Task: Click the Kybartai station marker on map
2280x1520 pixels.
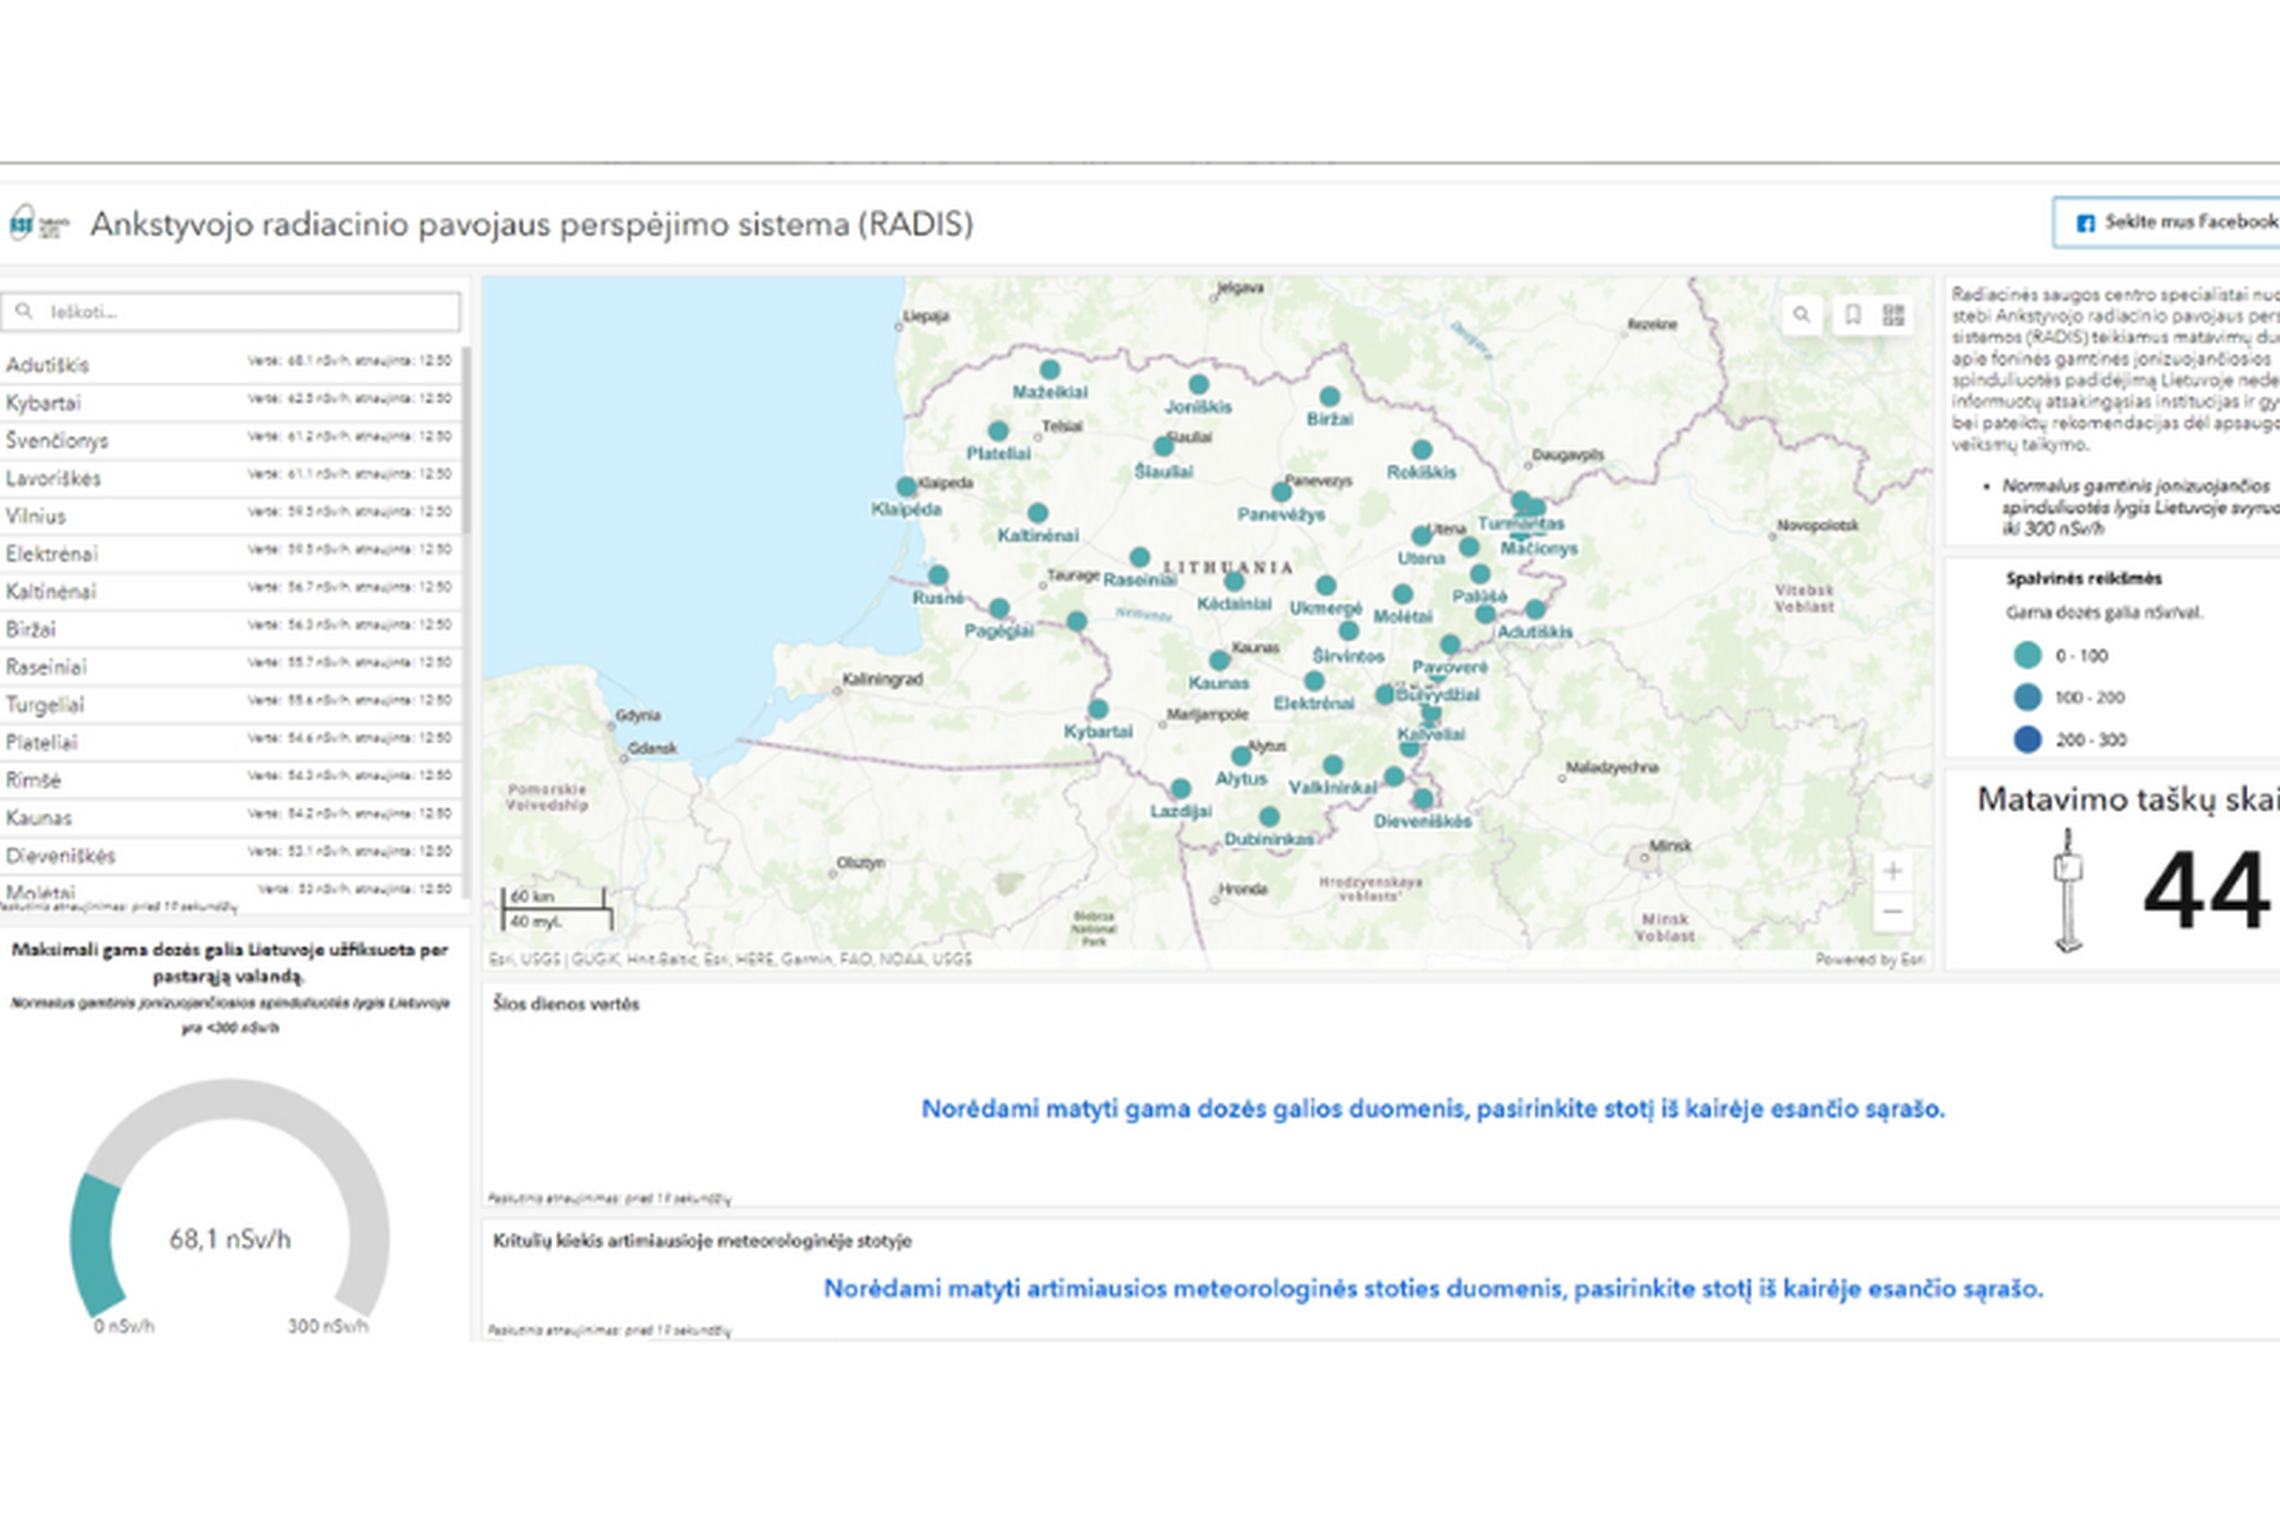Action: pos(1098,709)
